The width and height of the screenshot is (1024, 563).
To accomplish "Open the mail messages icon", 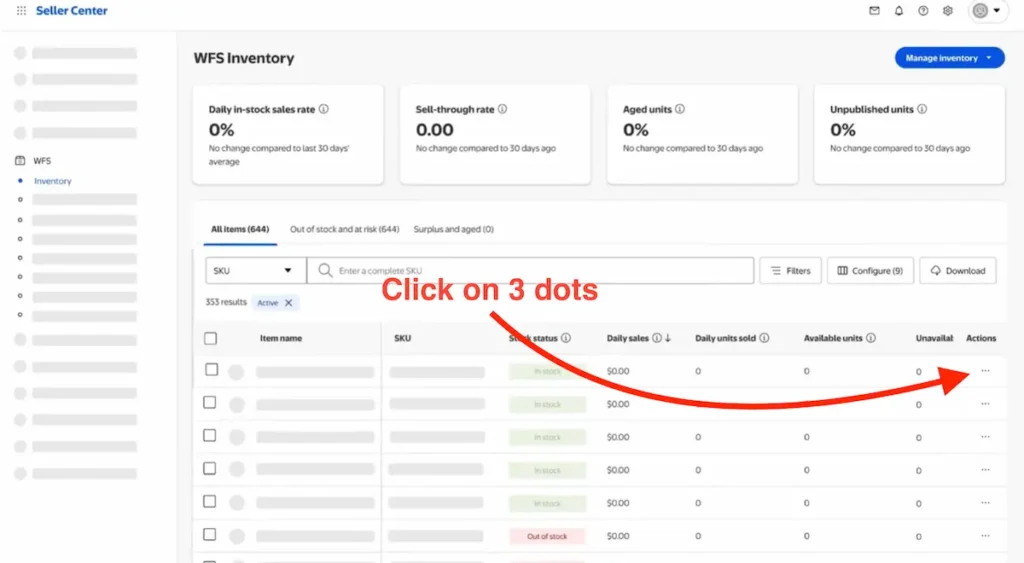I will click(874, 10).
